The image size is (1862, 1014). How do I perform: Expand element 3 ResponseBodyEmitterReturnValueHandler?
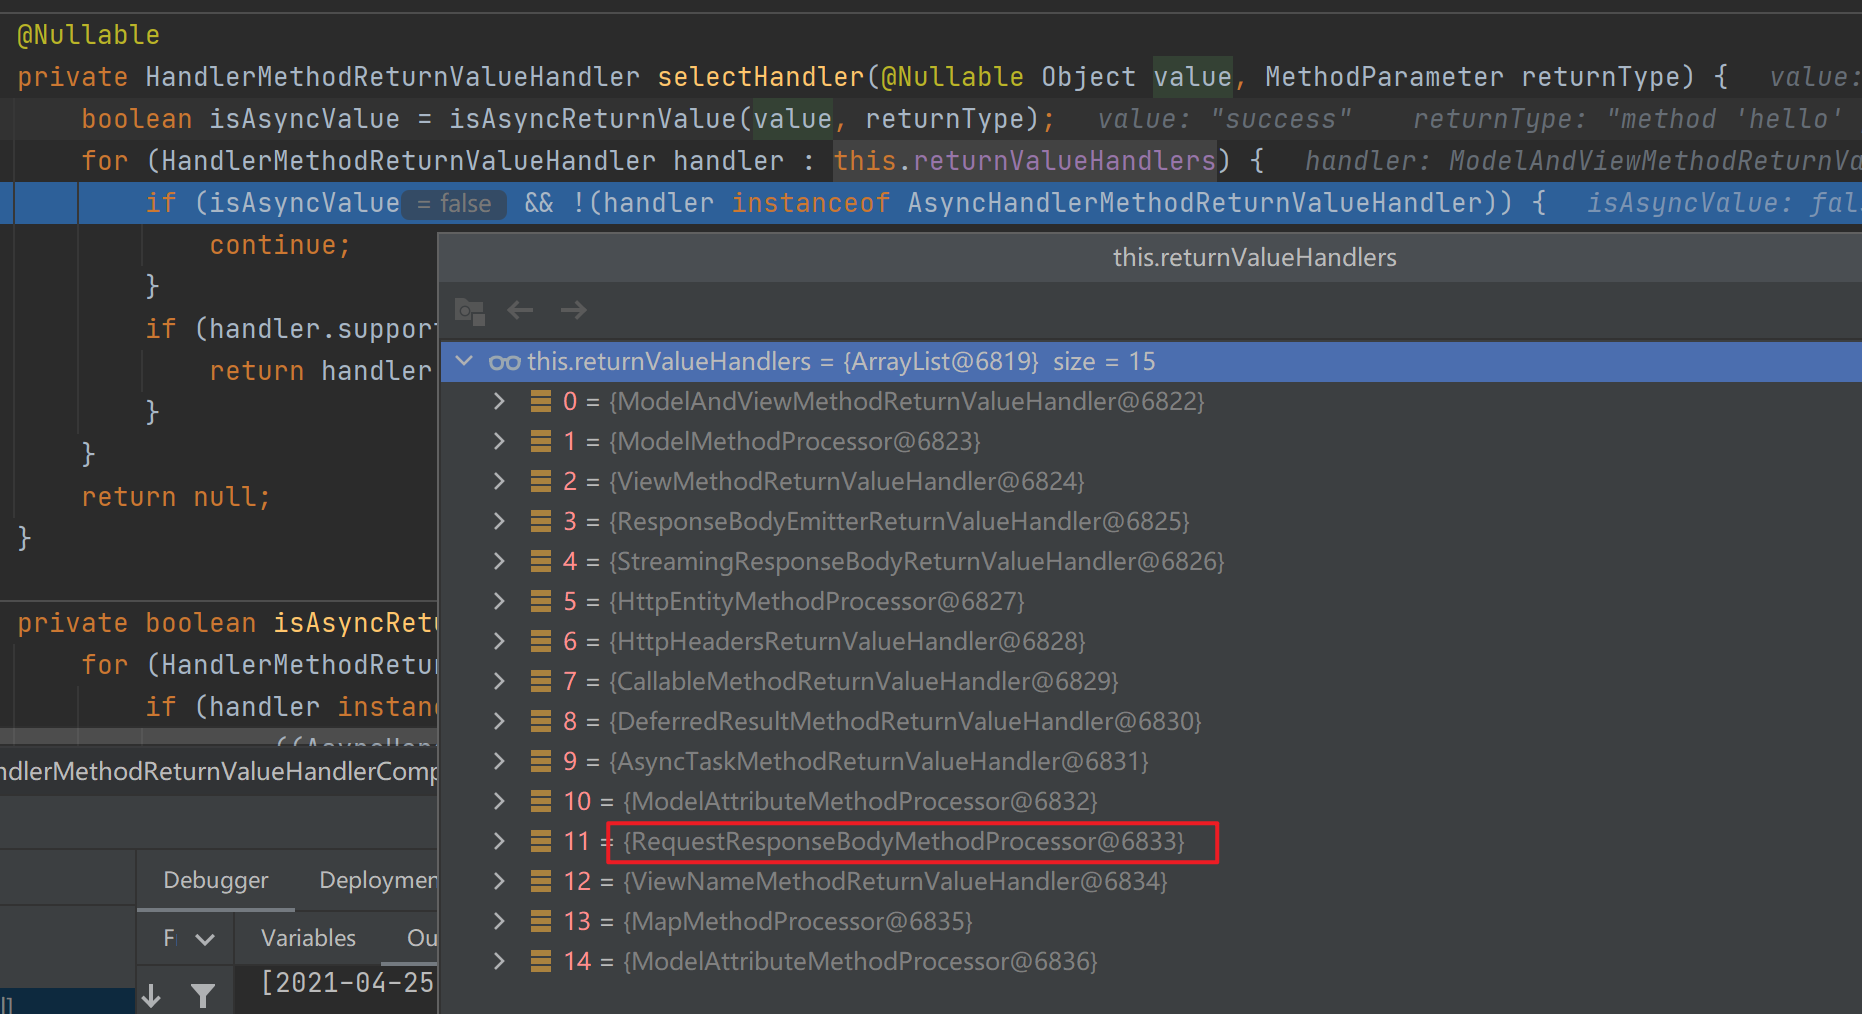tap(499, 522)
